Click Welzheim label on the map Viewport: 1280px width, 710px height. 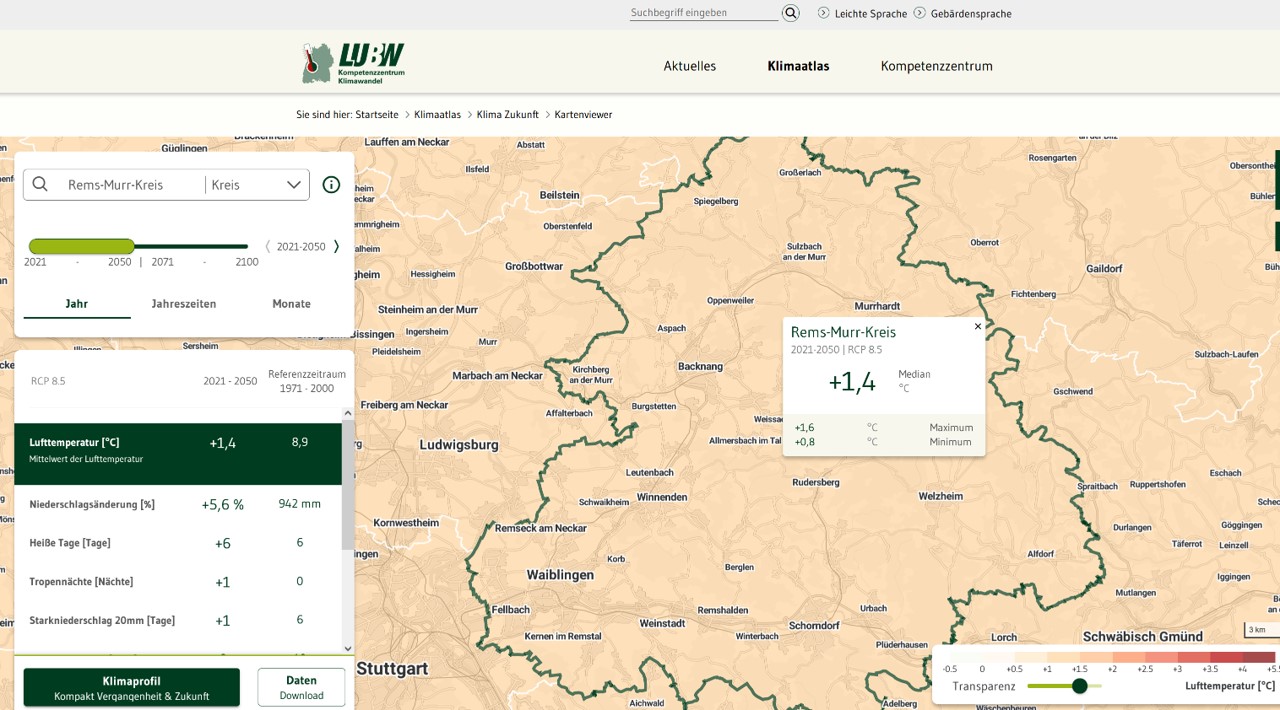941,496
